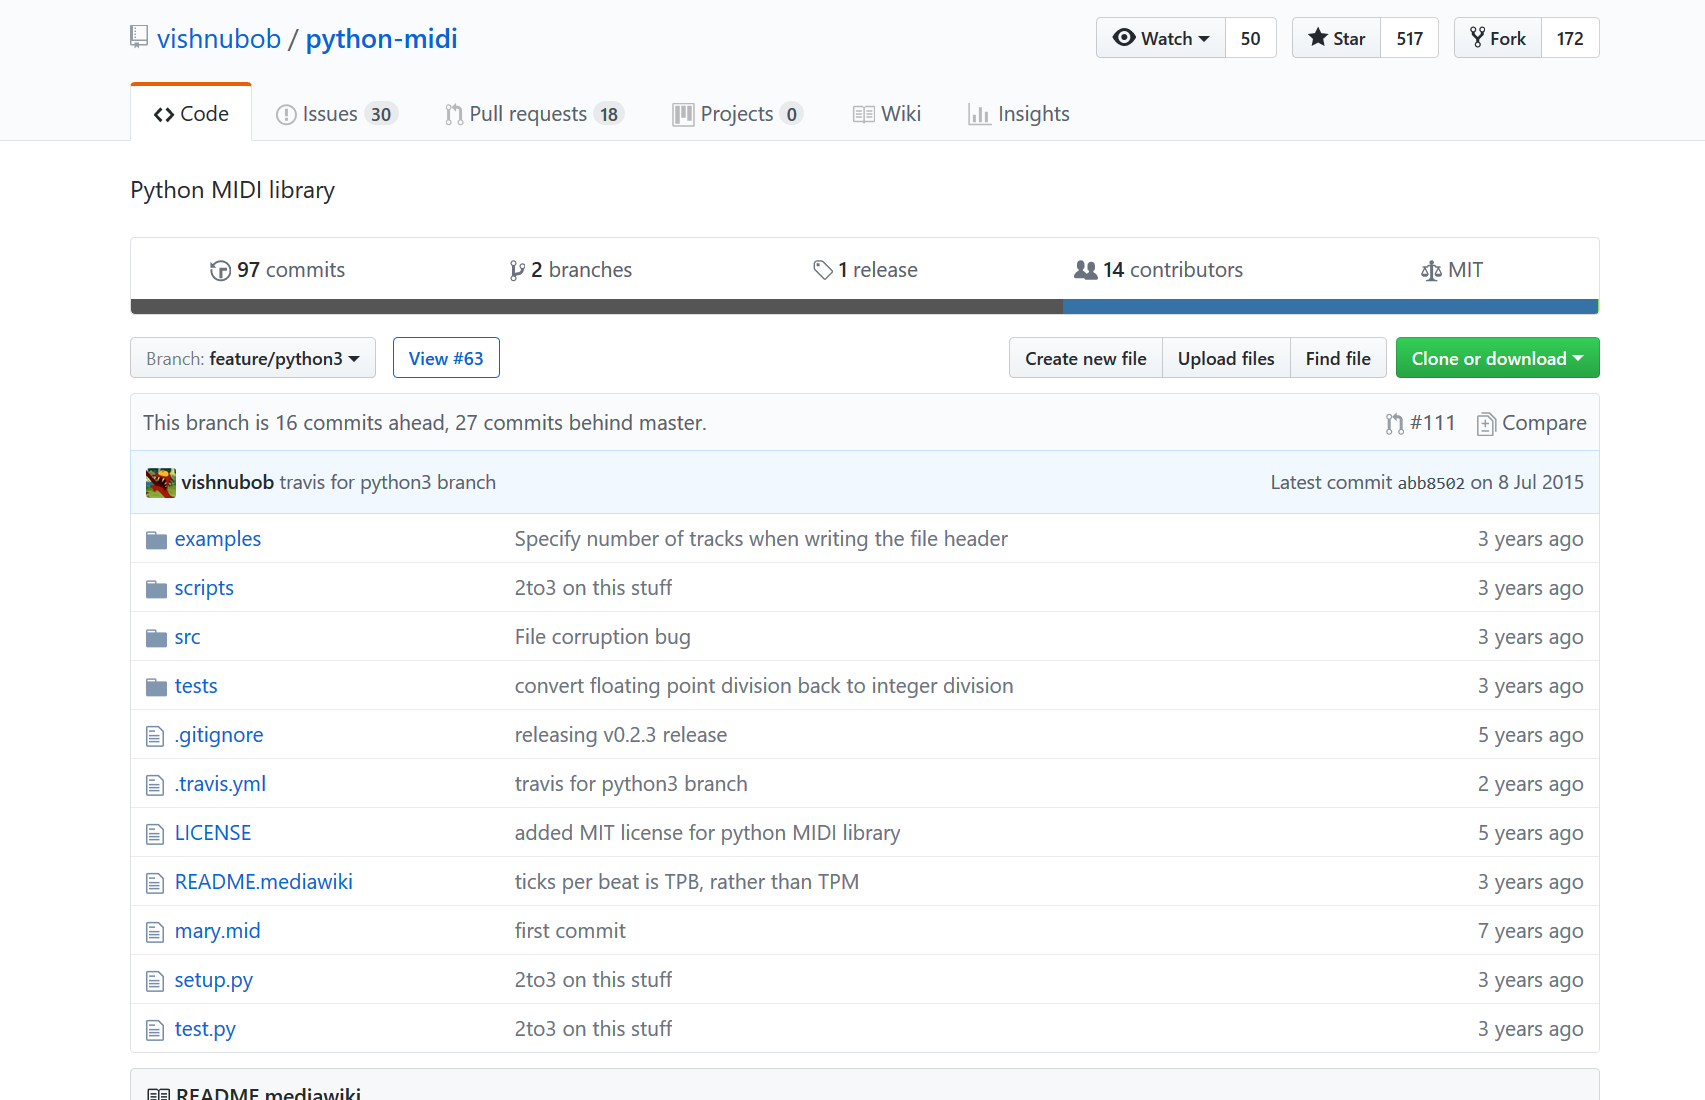Click the folder icon for examples
1705x1100 pixels.
pyautogui.click(x=156, y=540)
